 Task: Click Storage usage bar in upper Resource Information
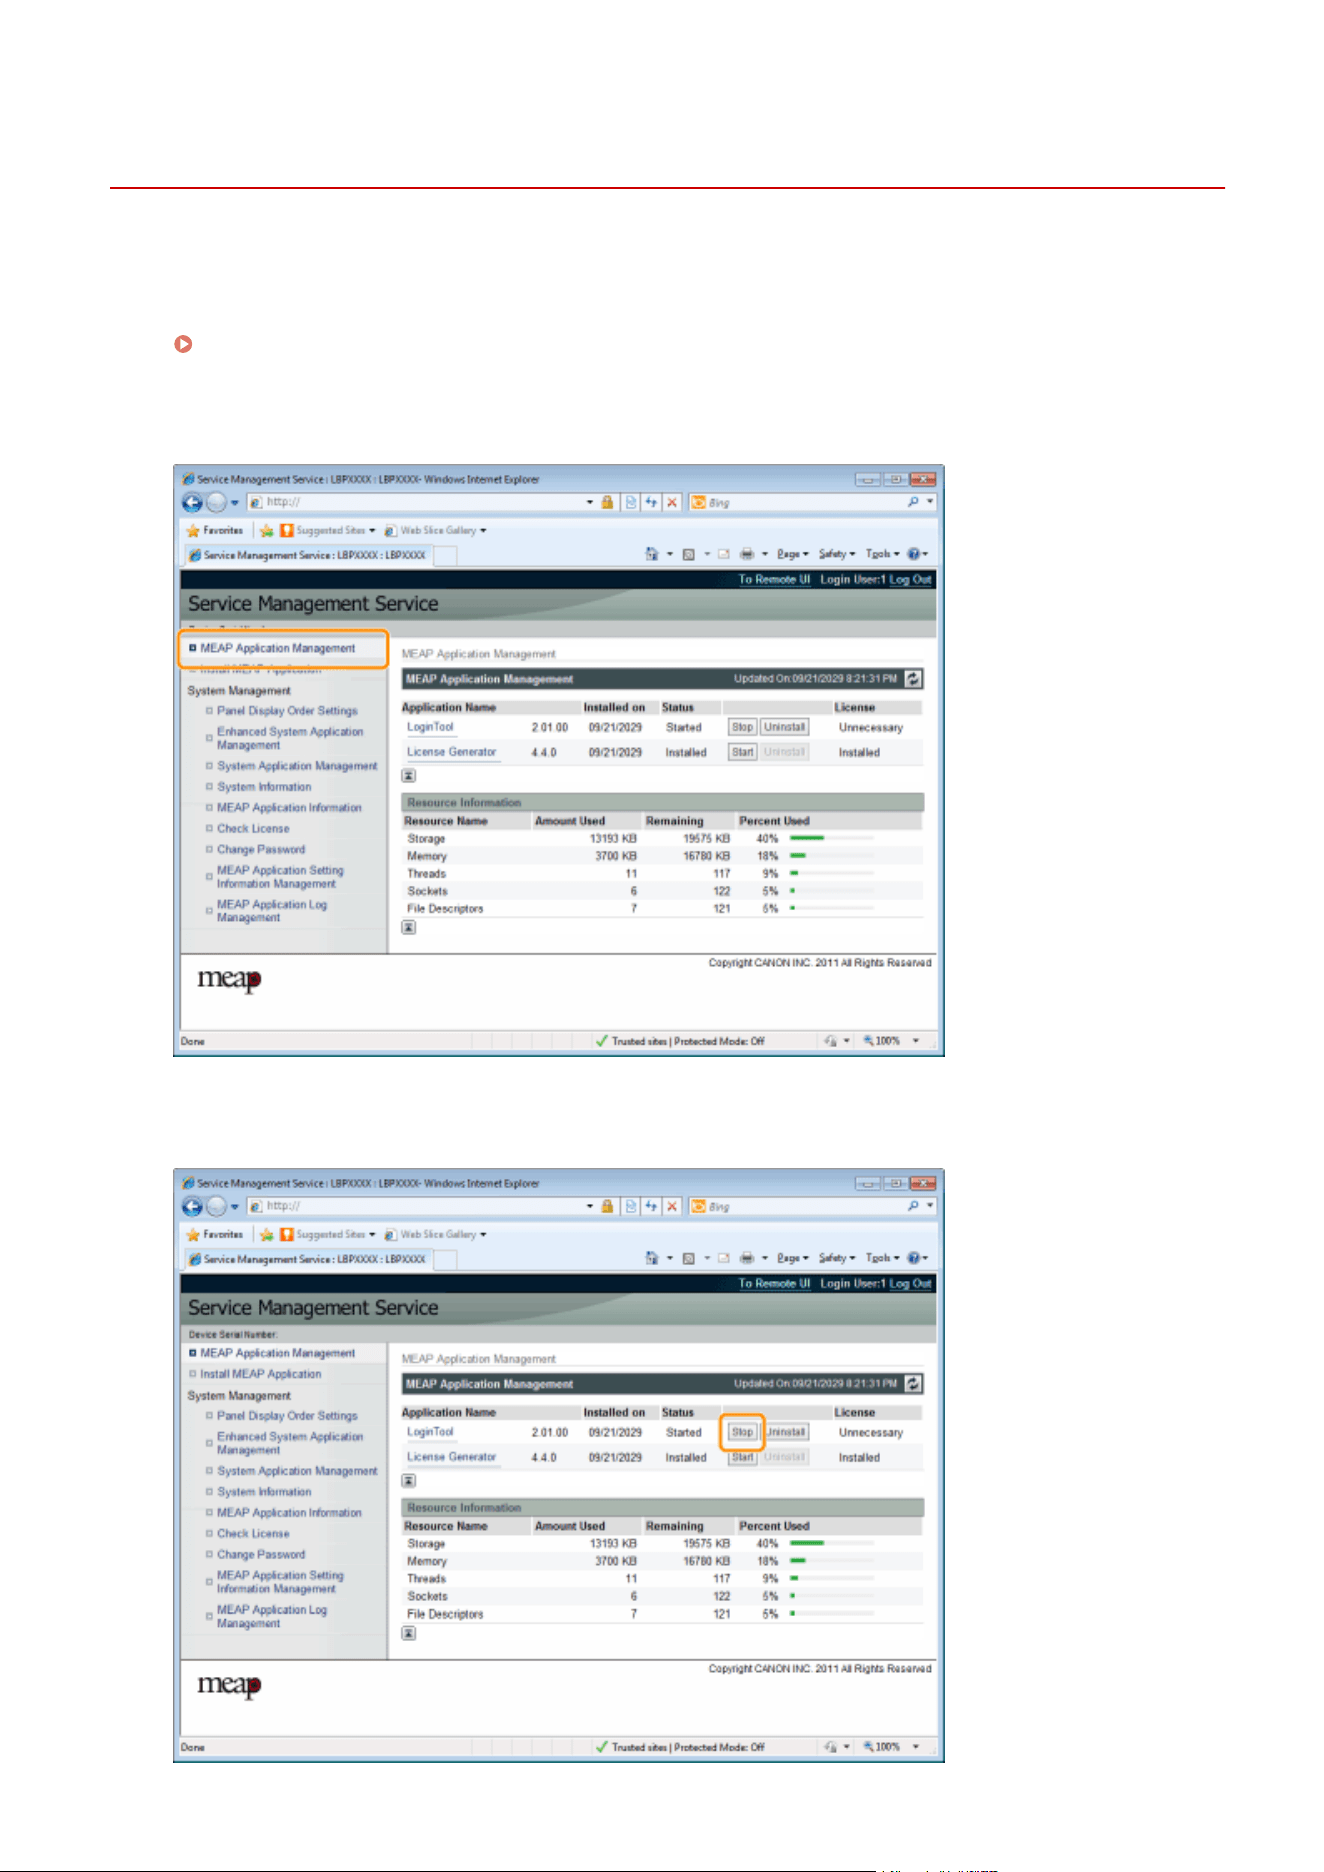point(831,838)
